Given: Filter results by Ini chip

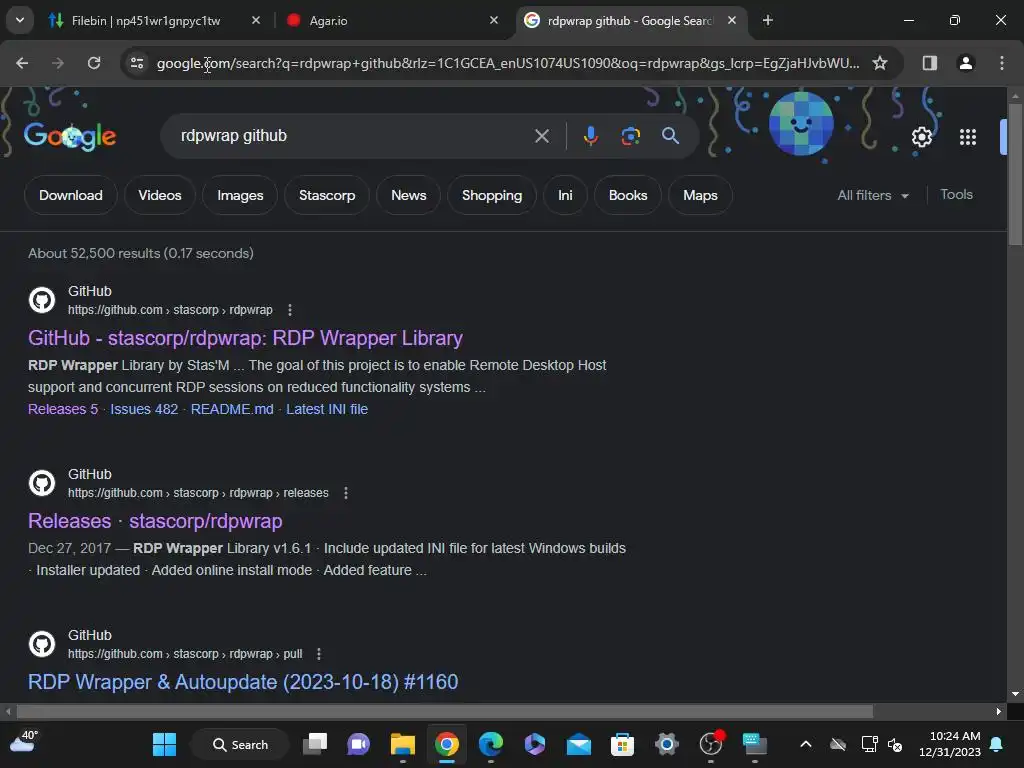Looking at the screenshot, I should coord(565,195).
